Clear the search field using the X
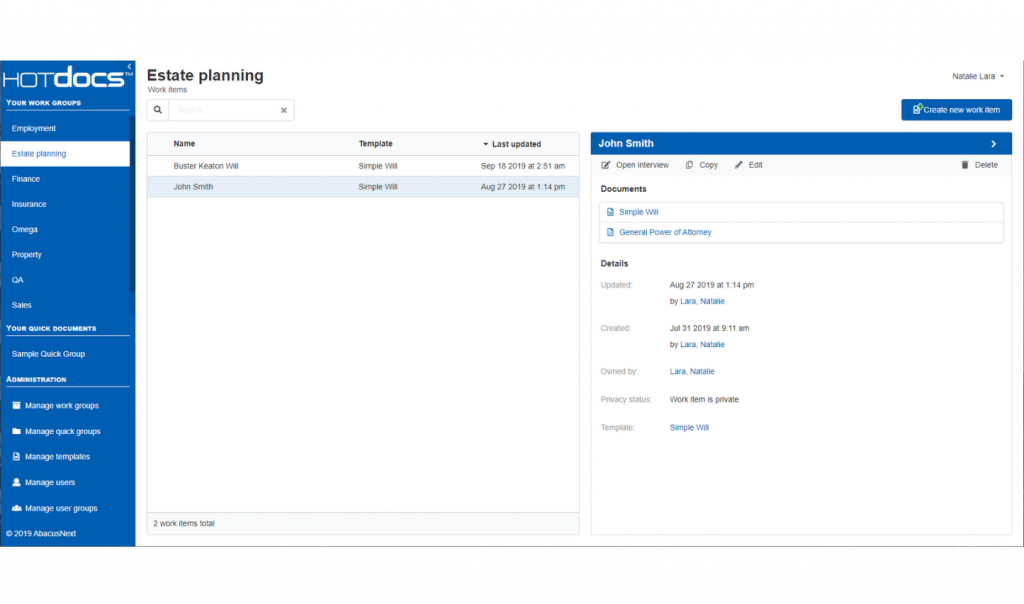This screenshot has height=604, width=1024. point(283,110)
